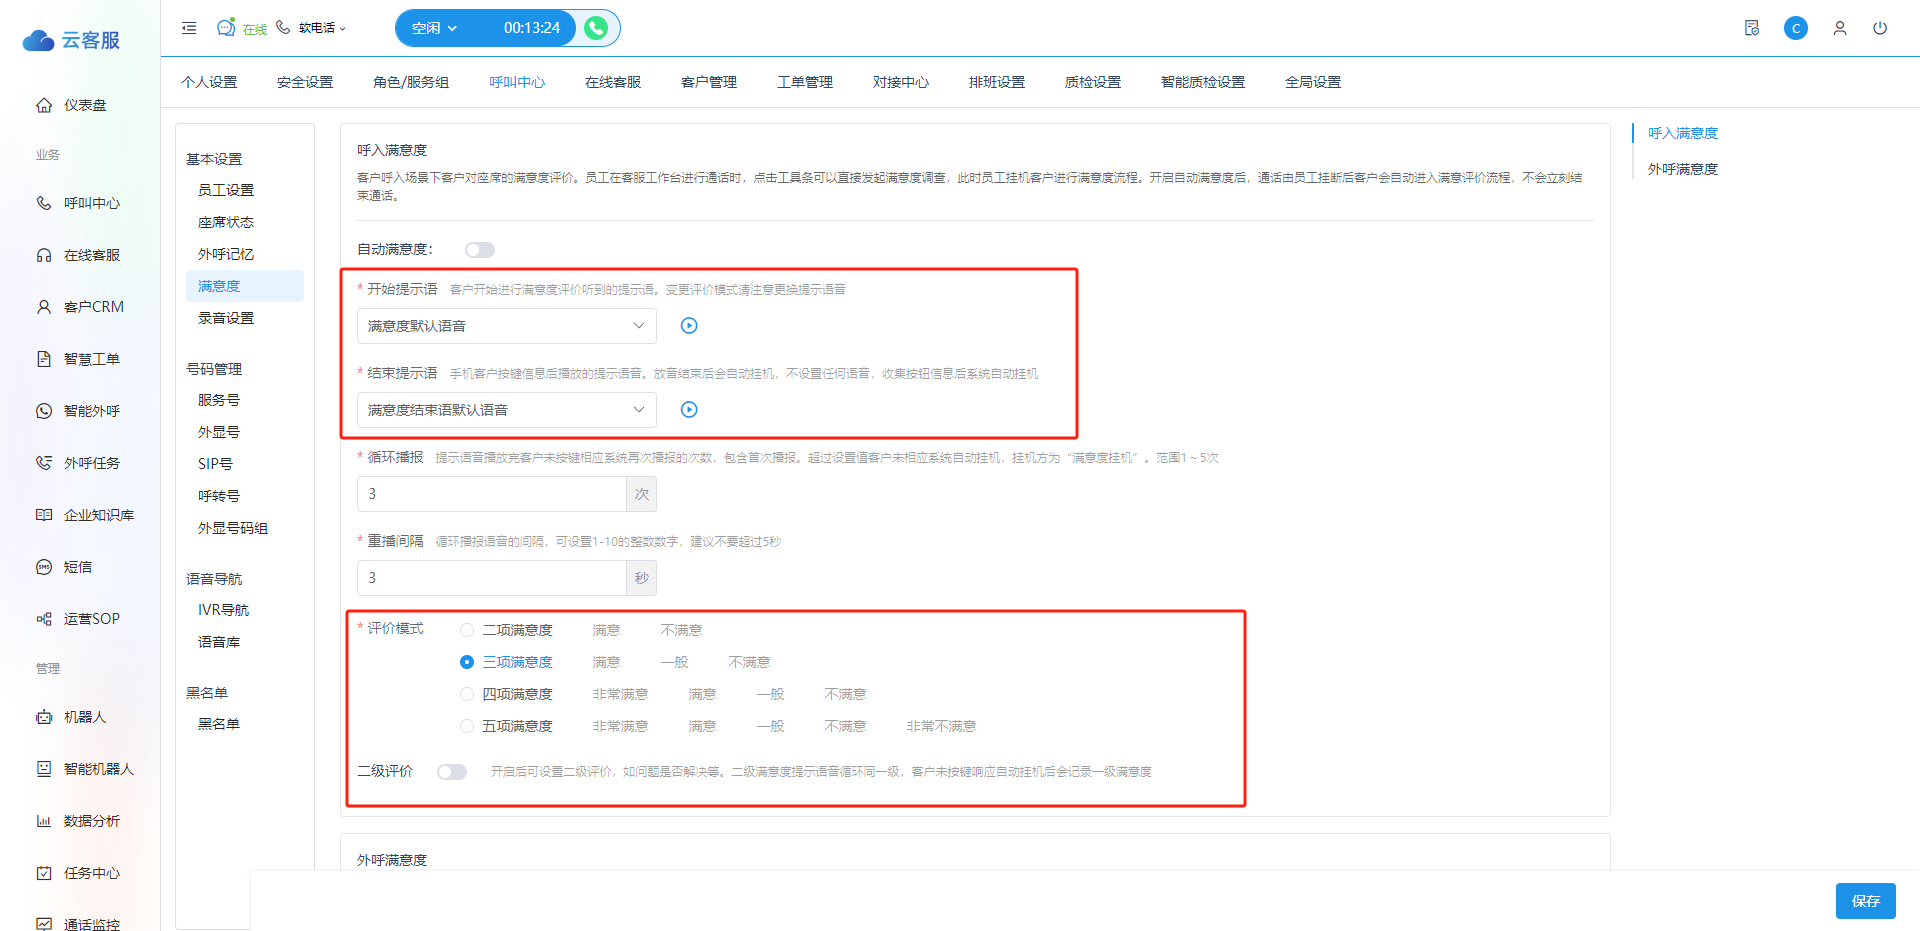Image resolution: width=1920 pixels, height=931 pixels.
Task: Open the 满意度默认语音 dropdown
Action: click(x=507, y=326)
